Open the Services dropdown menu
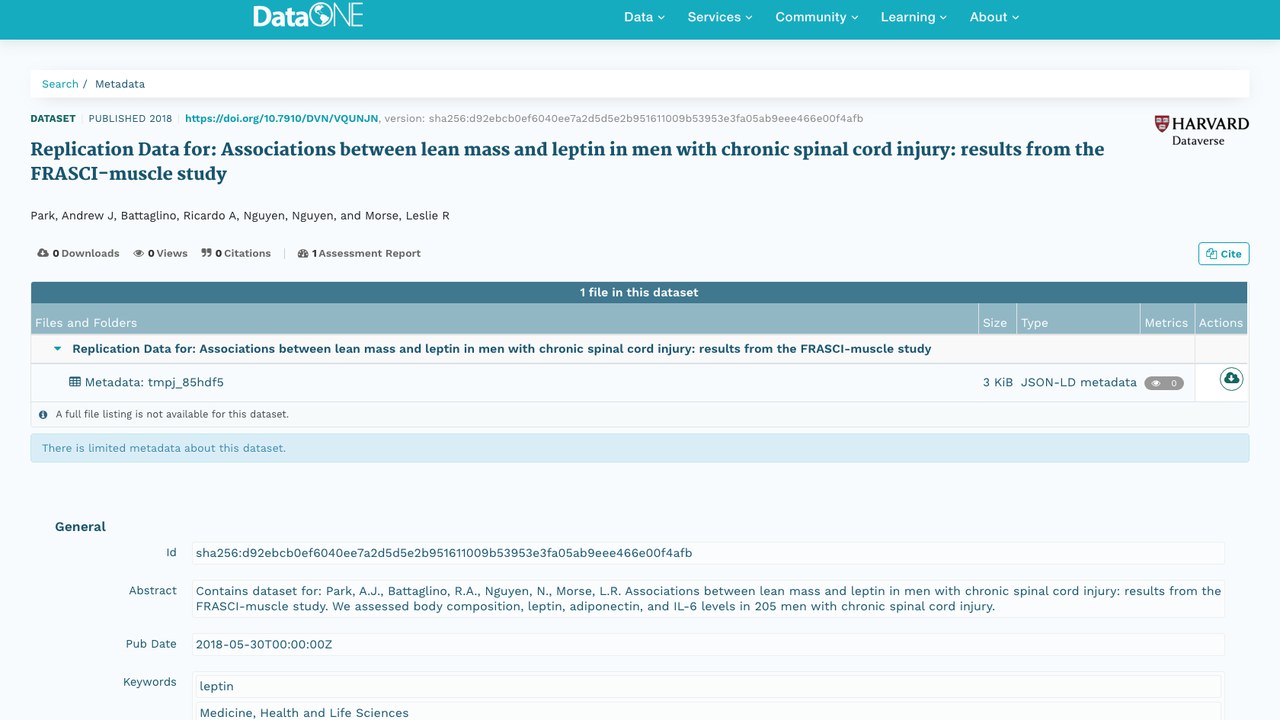The height and width of the screenshot is (720, 1280). (x=720, y=17)
